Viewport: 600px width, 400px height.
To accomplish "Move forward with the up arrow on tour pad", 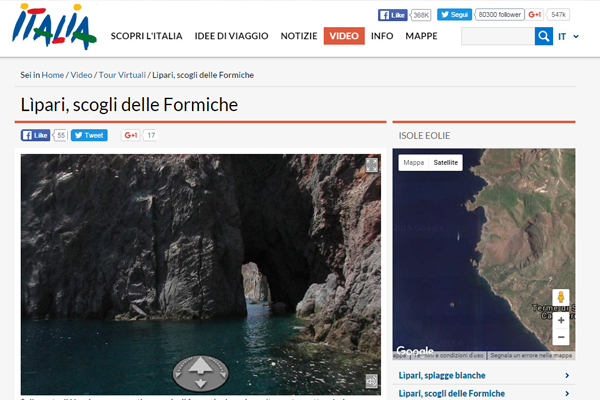I will coord(201,366).
